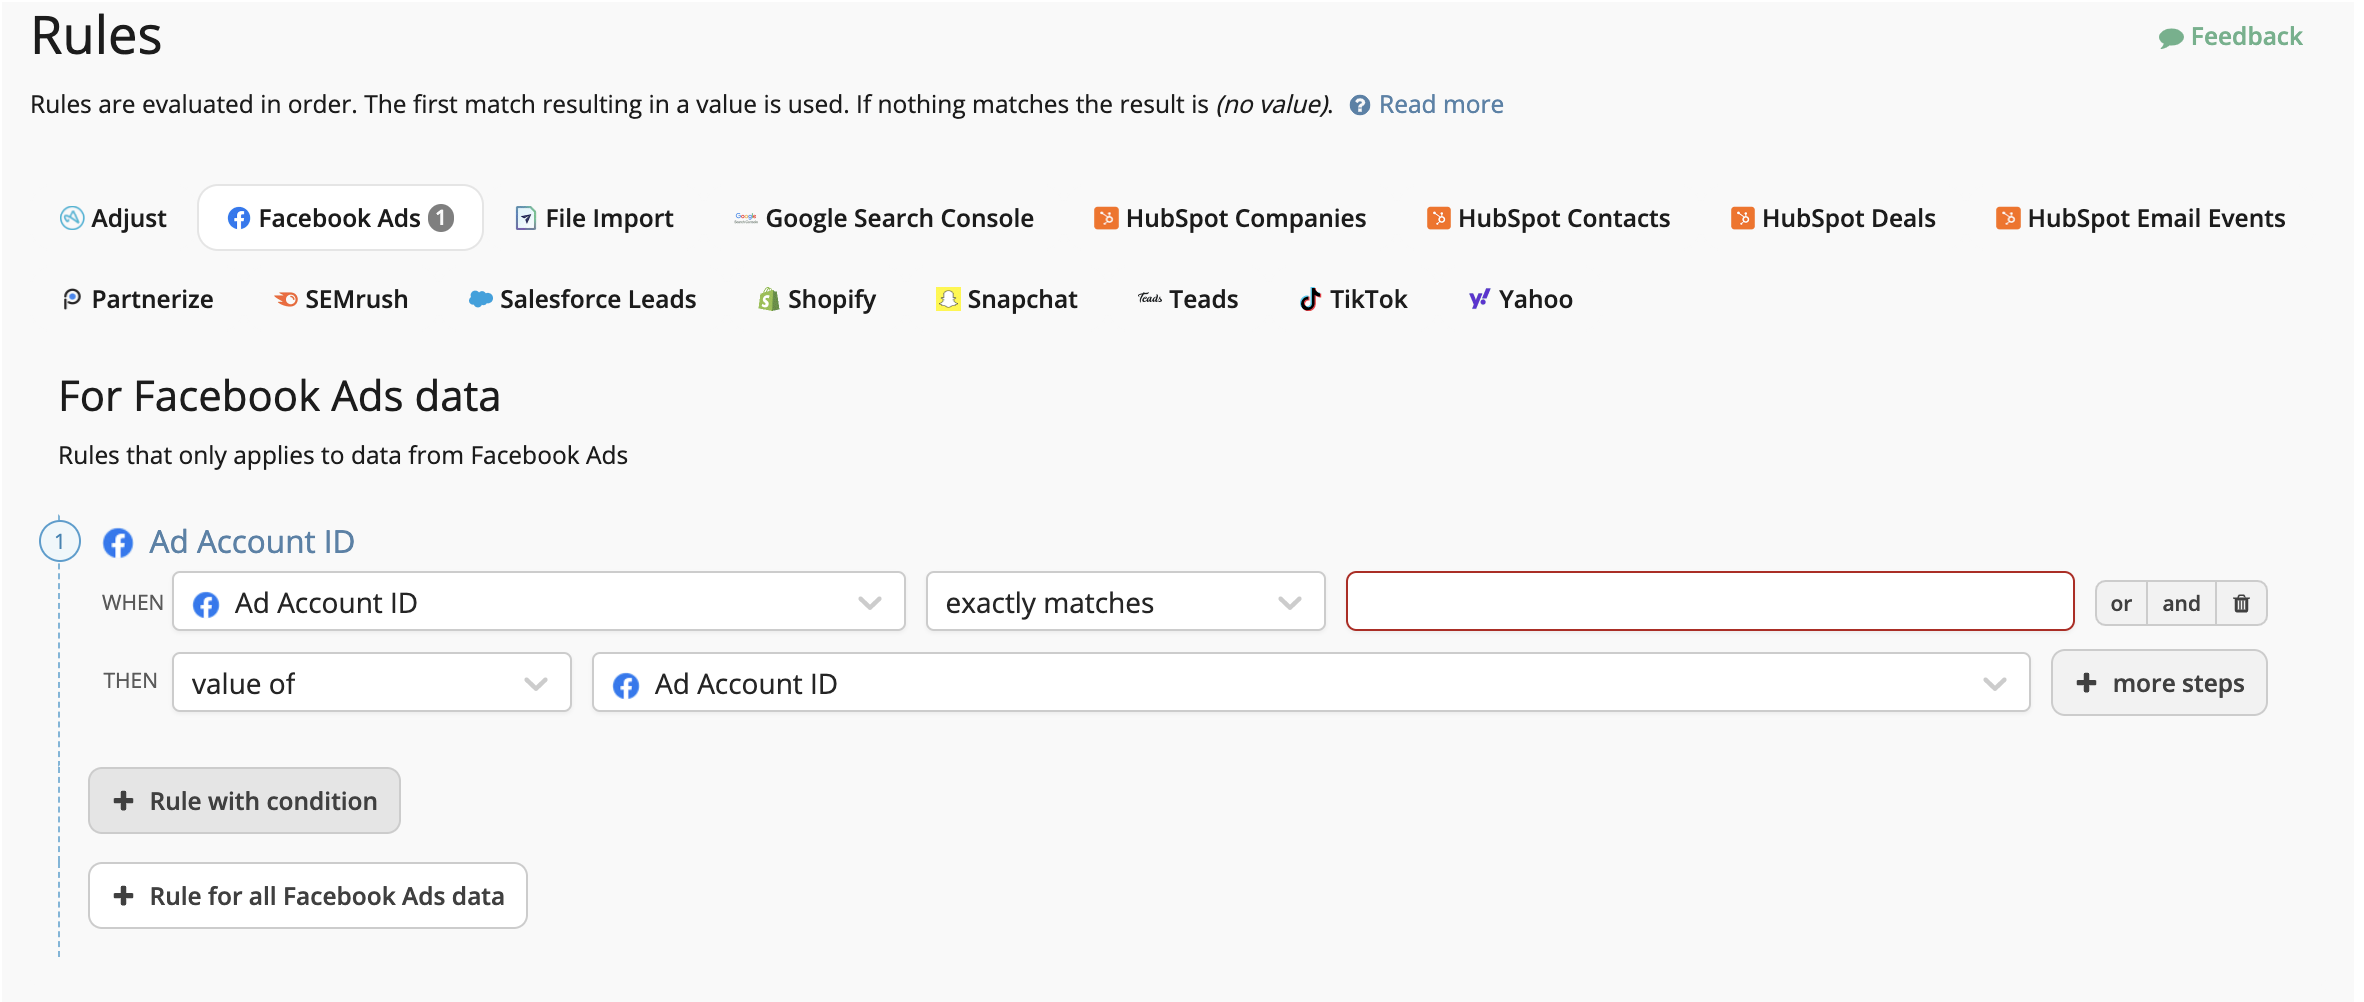Switch to the TikTok tab

1353,299
